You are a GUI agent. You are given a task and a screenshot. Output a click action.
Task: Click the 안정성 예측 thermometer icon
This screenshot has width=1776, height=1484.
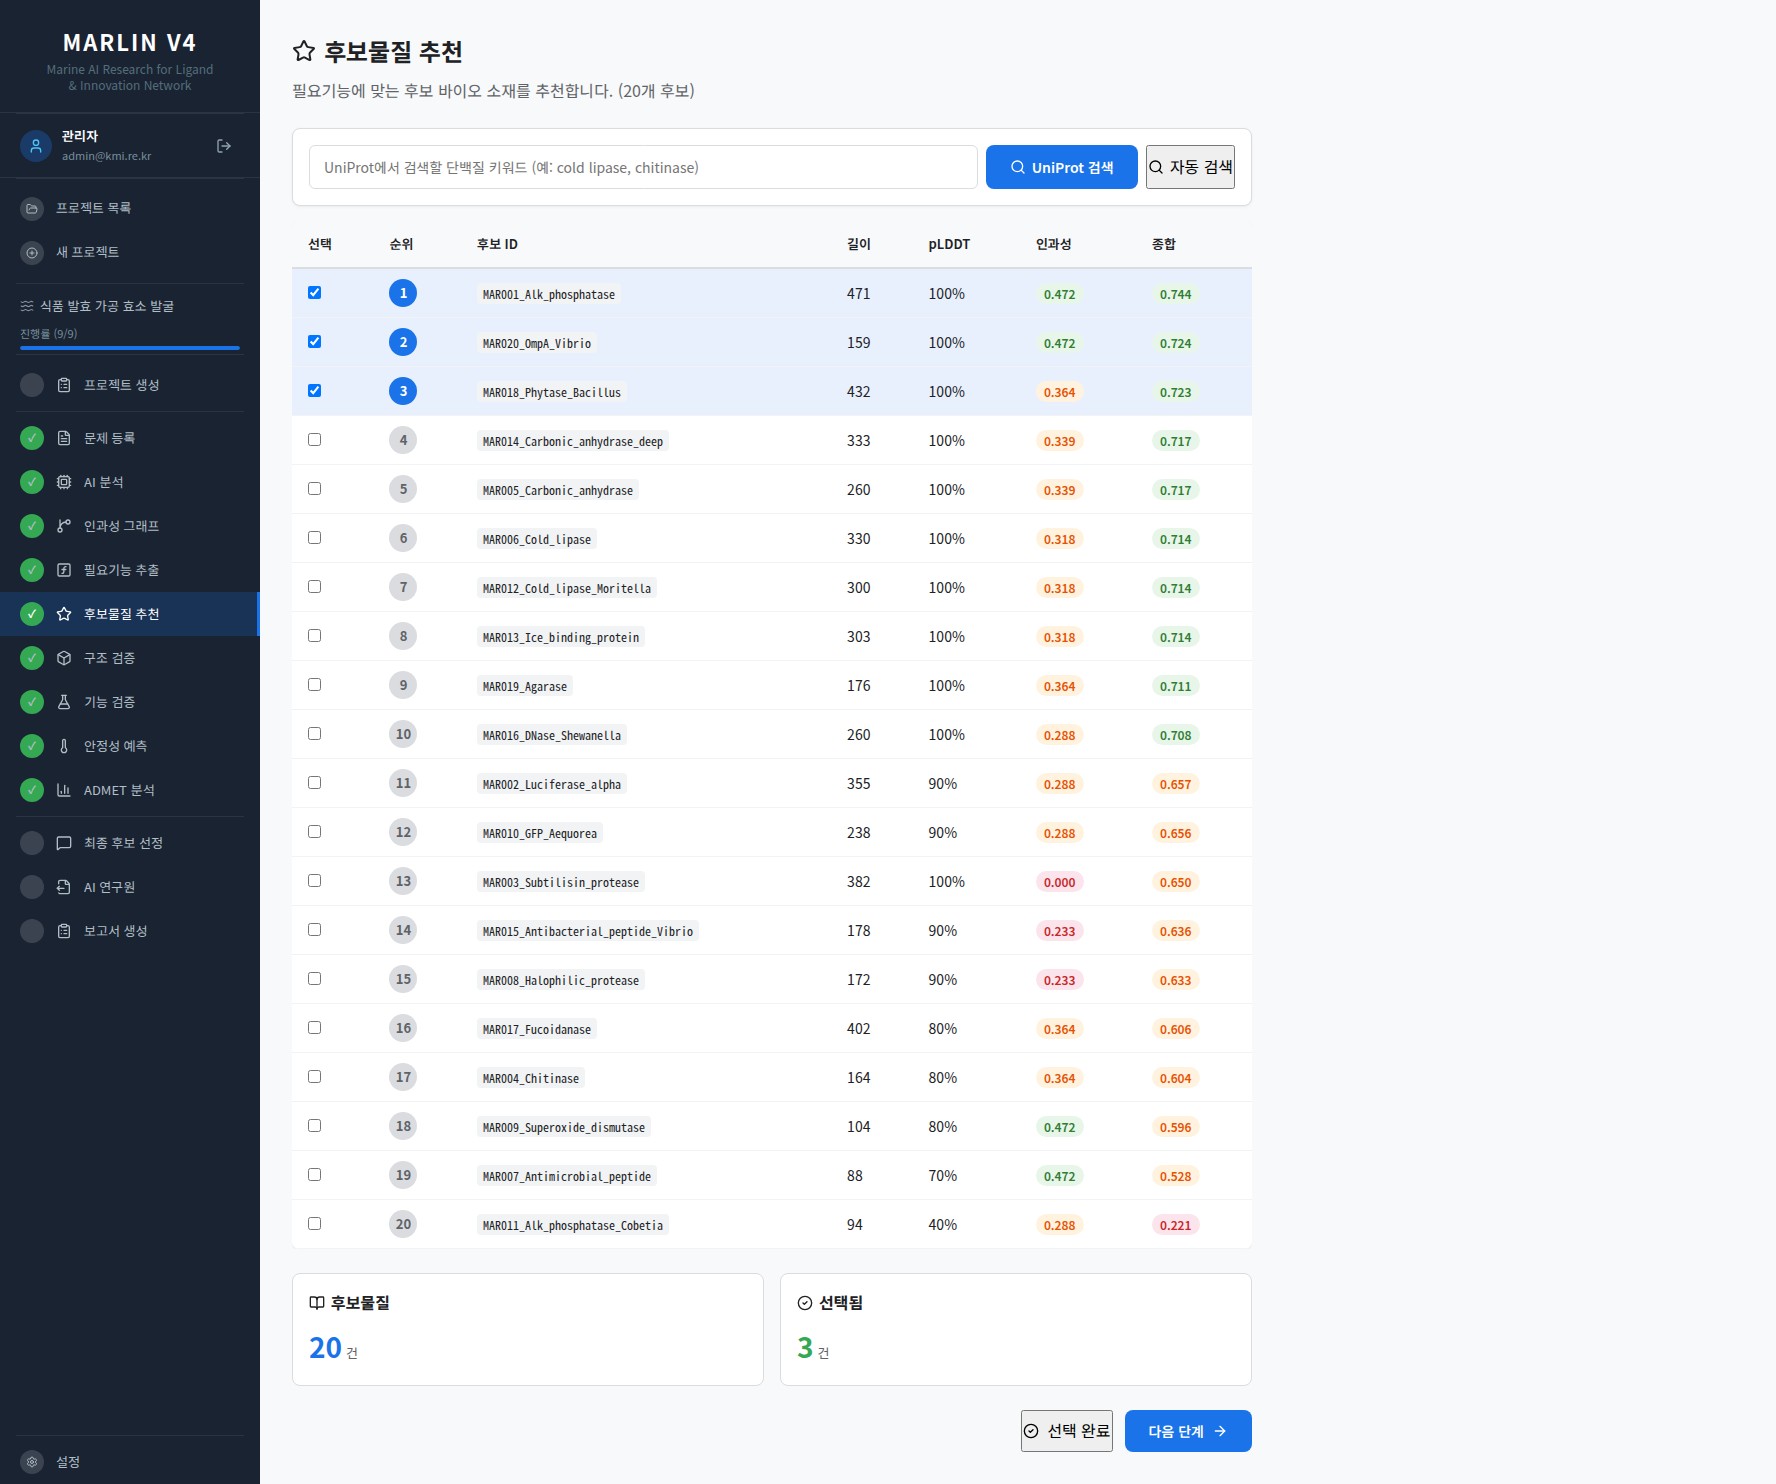click(64, 746)
